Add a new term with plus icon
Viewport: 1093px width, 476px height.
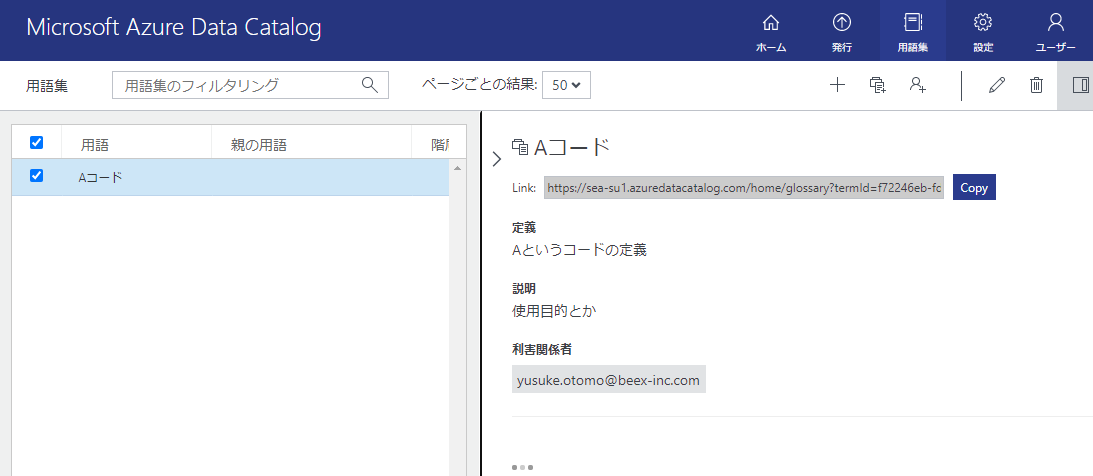[x=837, y=85]
